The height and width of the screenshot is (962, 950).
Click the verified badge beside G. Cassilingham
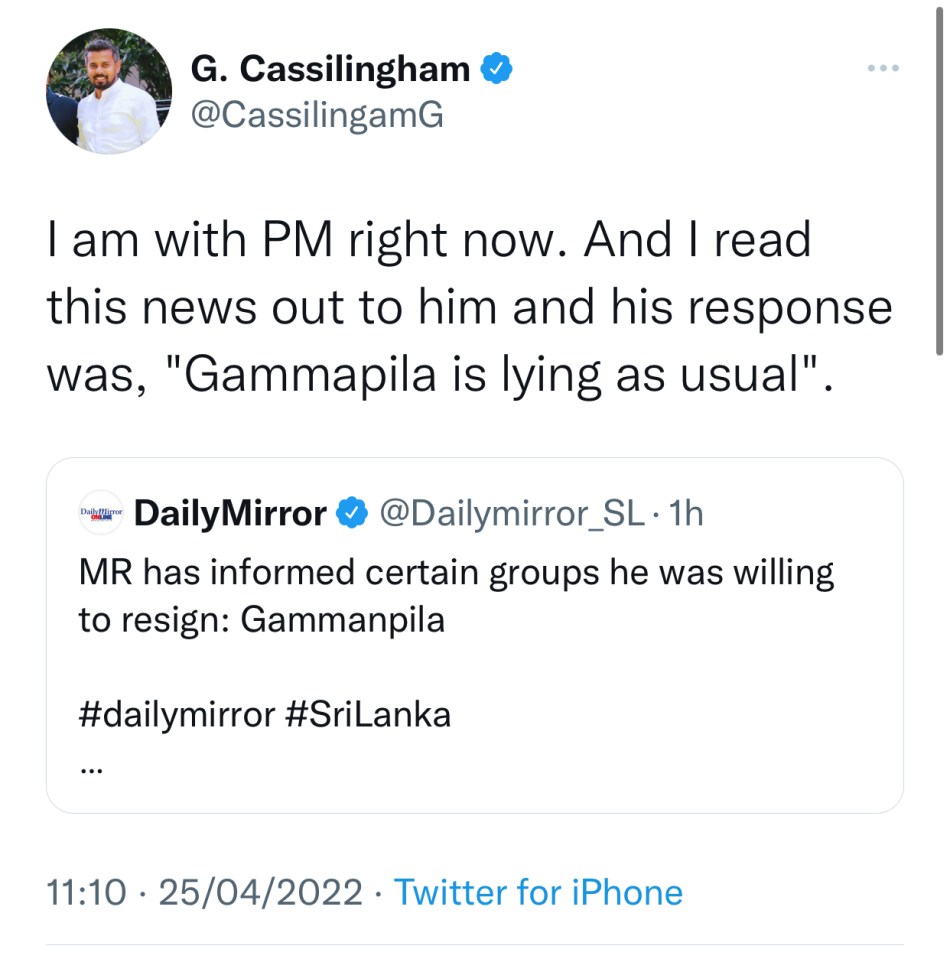(497, 69)
